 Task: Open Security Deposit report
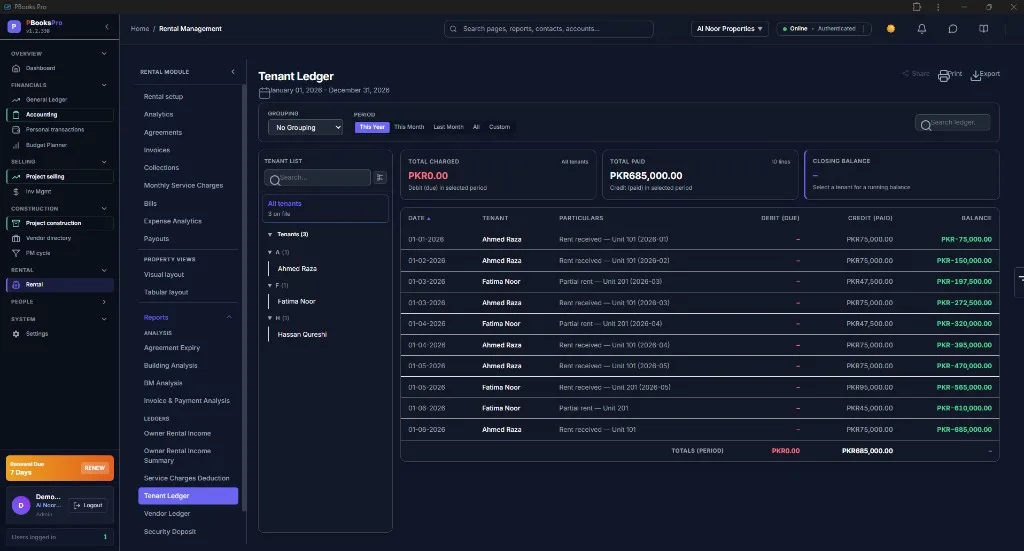coord(170,531)
